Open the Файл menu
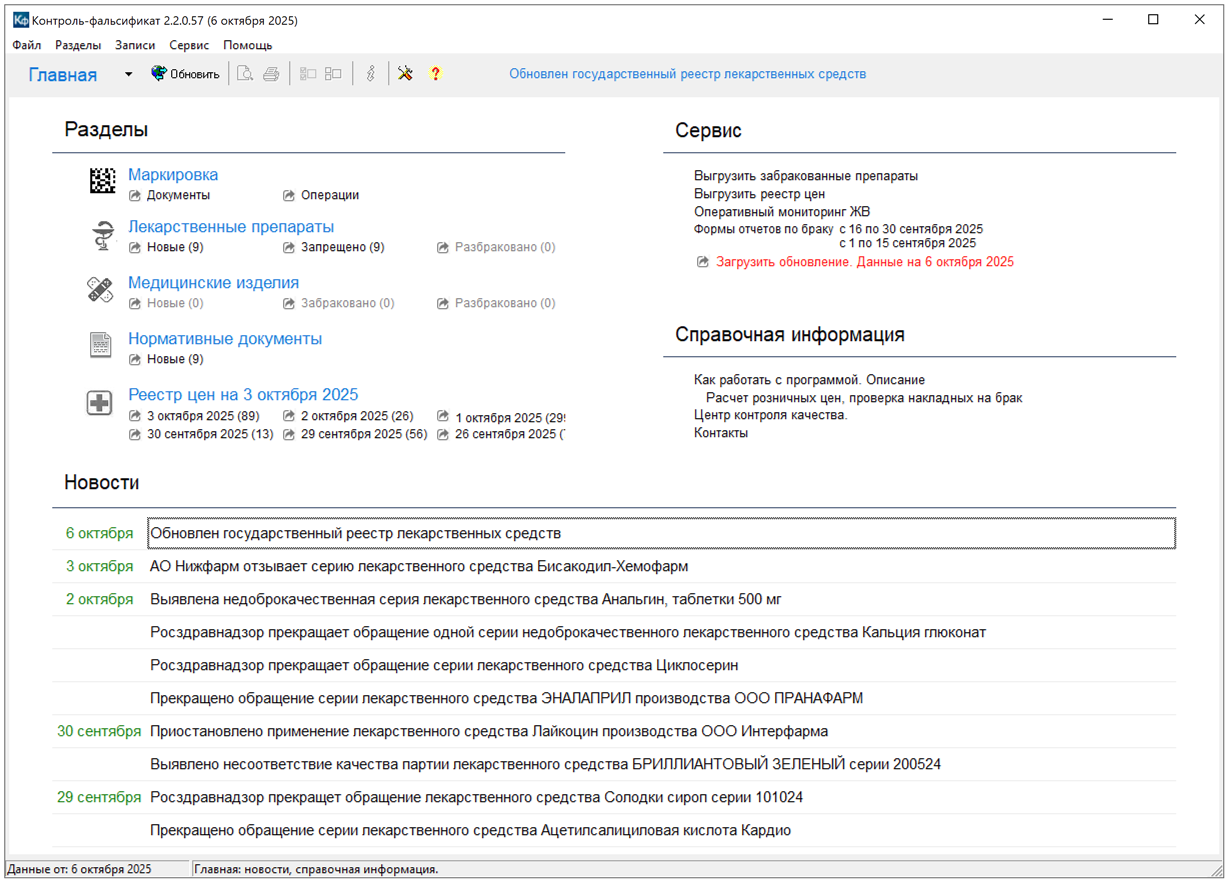 tap(27, 45)
